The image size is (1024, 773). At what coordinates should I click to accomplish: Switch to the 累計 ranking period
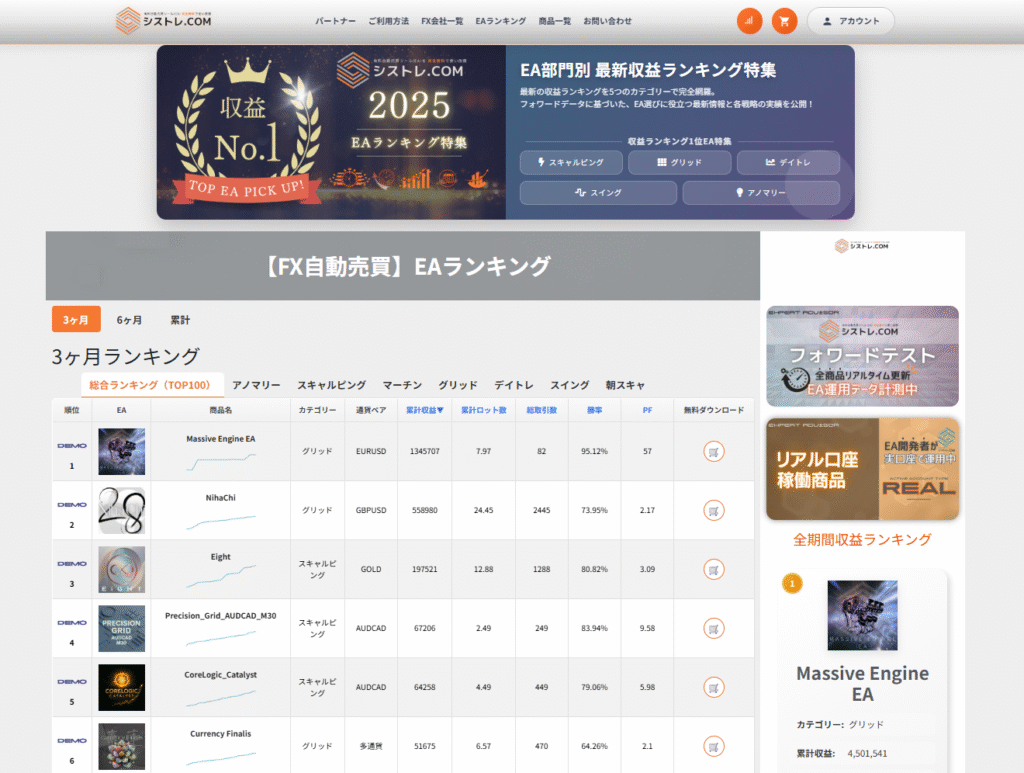[x=180, y=320]
